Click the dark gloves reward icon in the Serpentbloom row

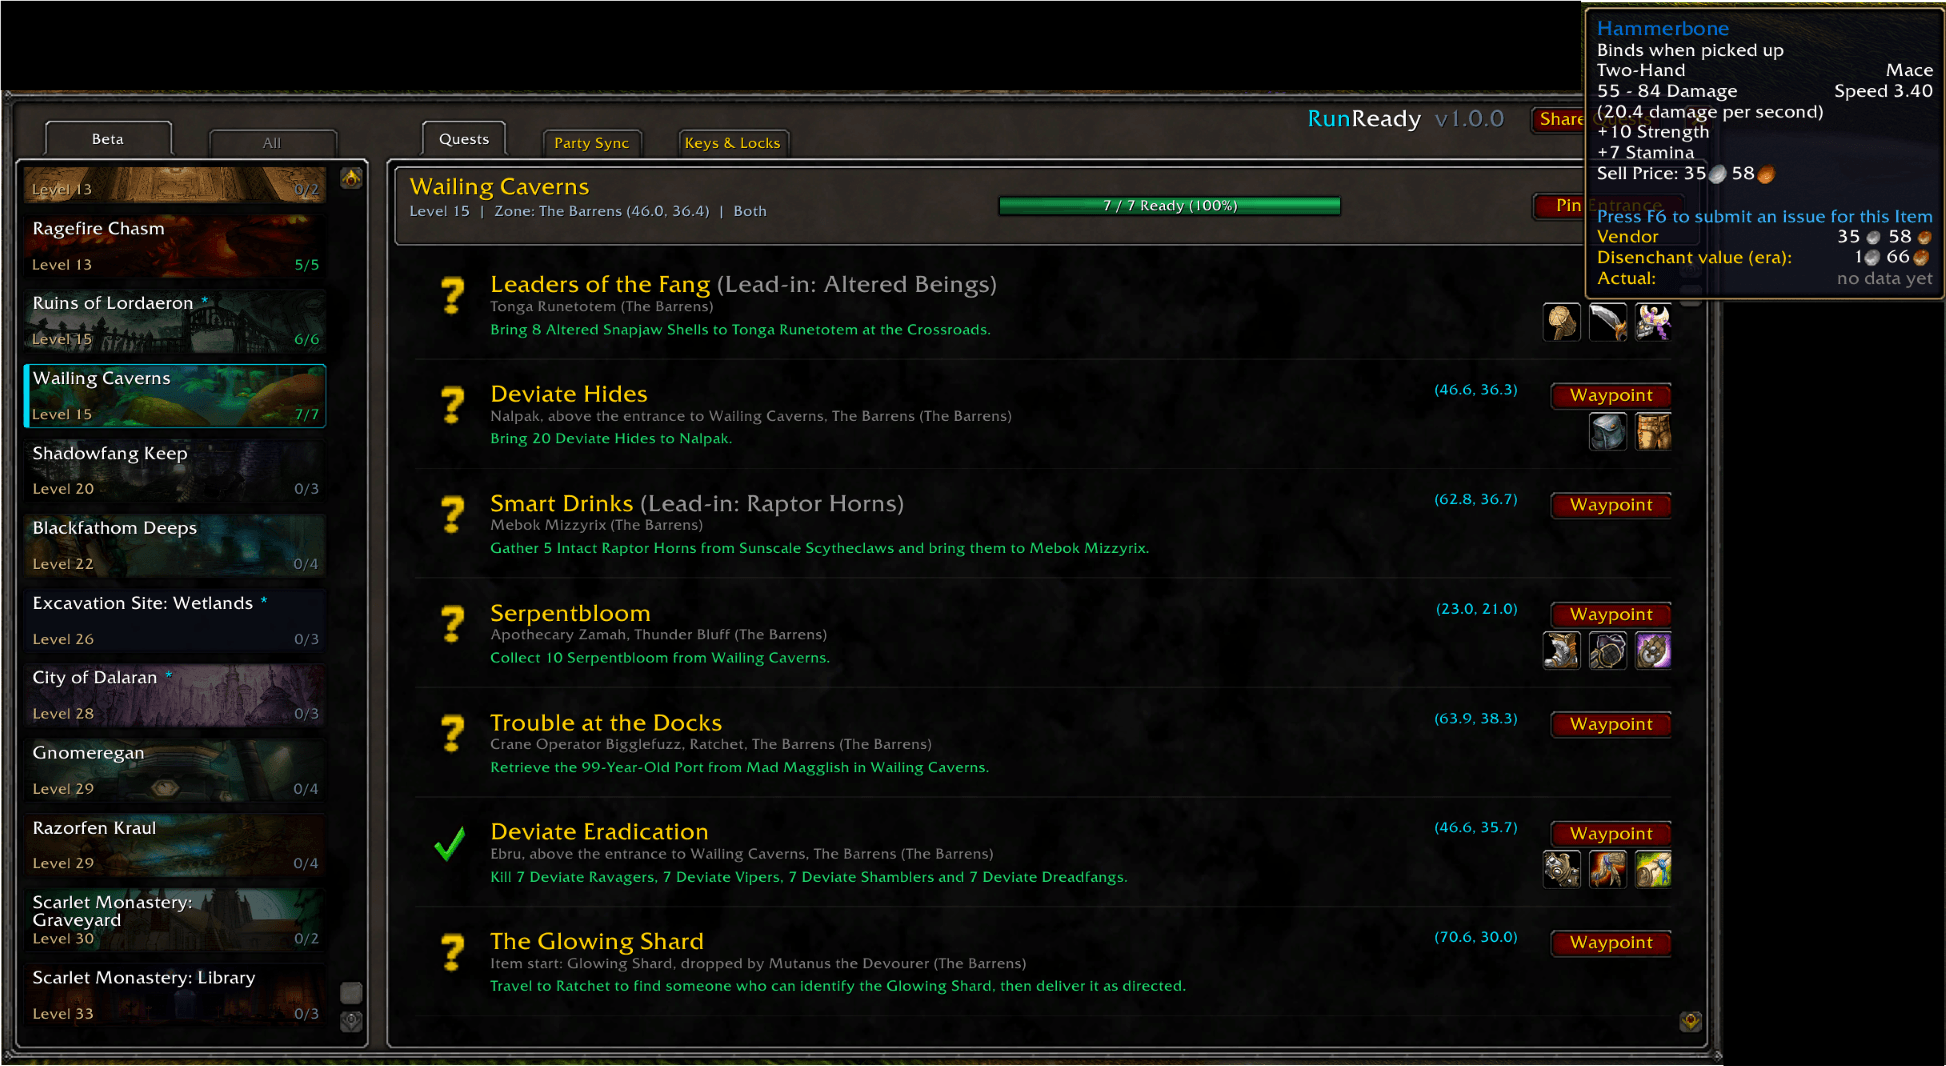pyautogui.click(x=1608, y=651)
